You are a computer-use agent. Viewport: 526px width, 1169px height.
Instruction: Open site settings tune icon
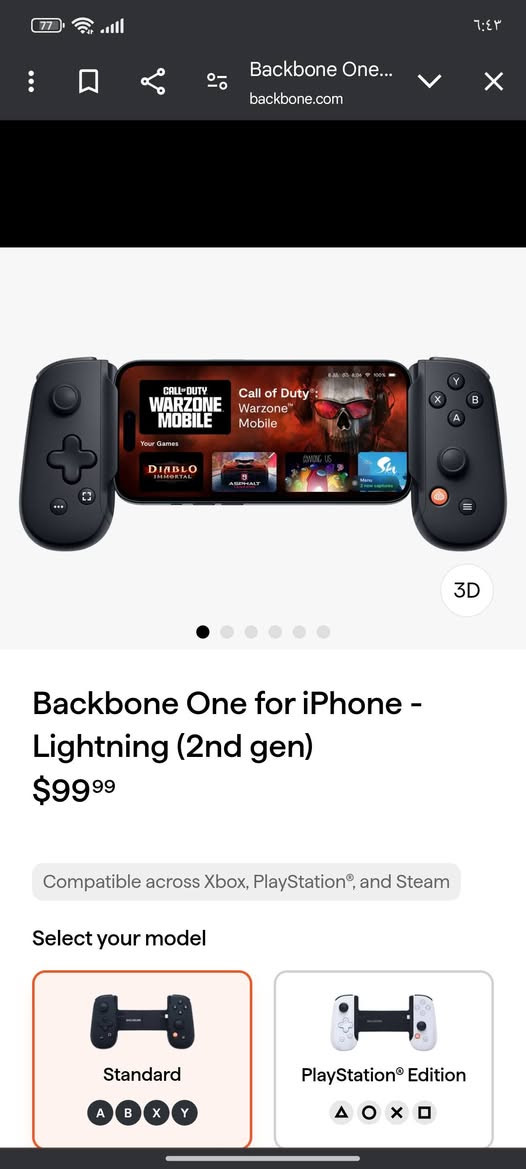click(x=217, y=81)
